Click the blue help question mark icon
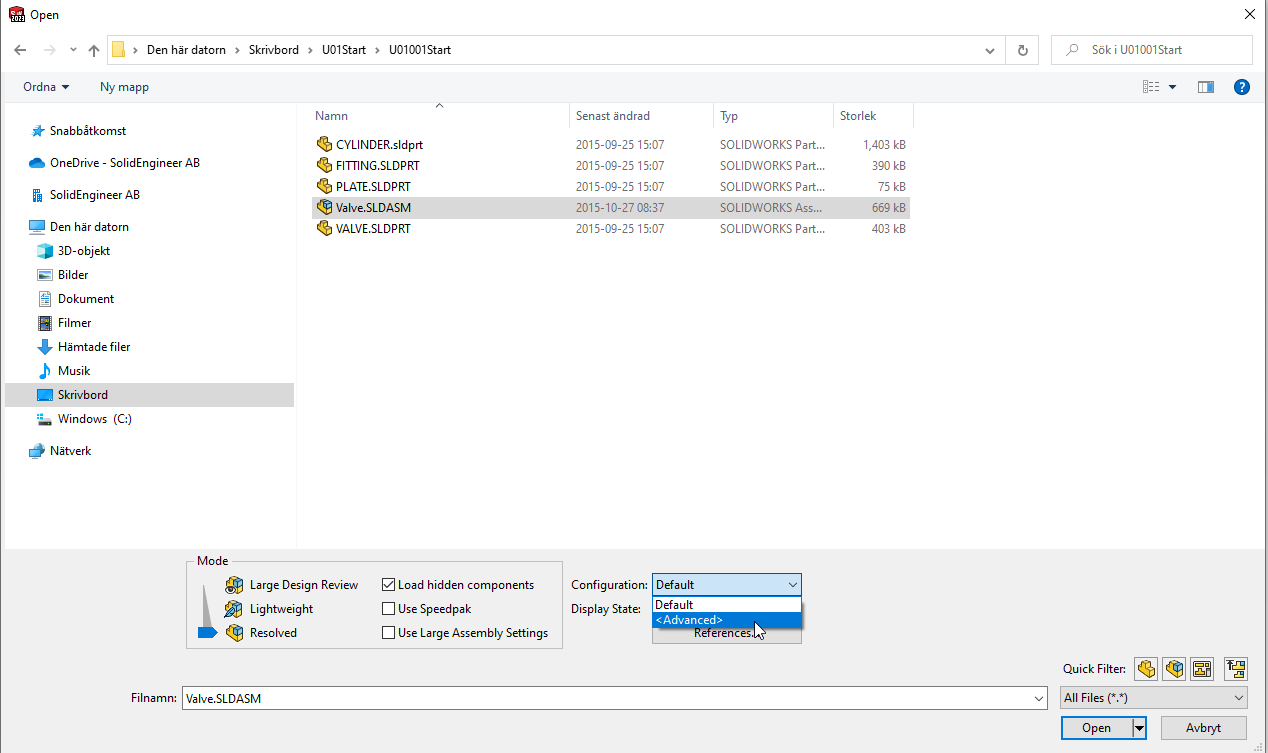1268x753 pixels. [x=1242, y=87]
